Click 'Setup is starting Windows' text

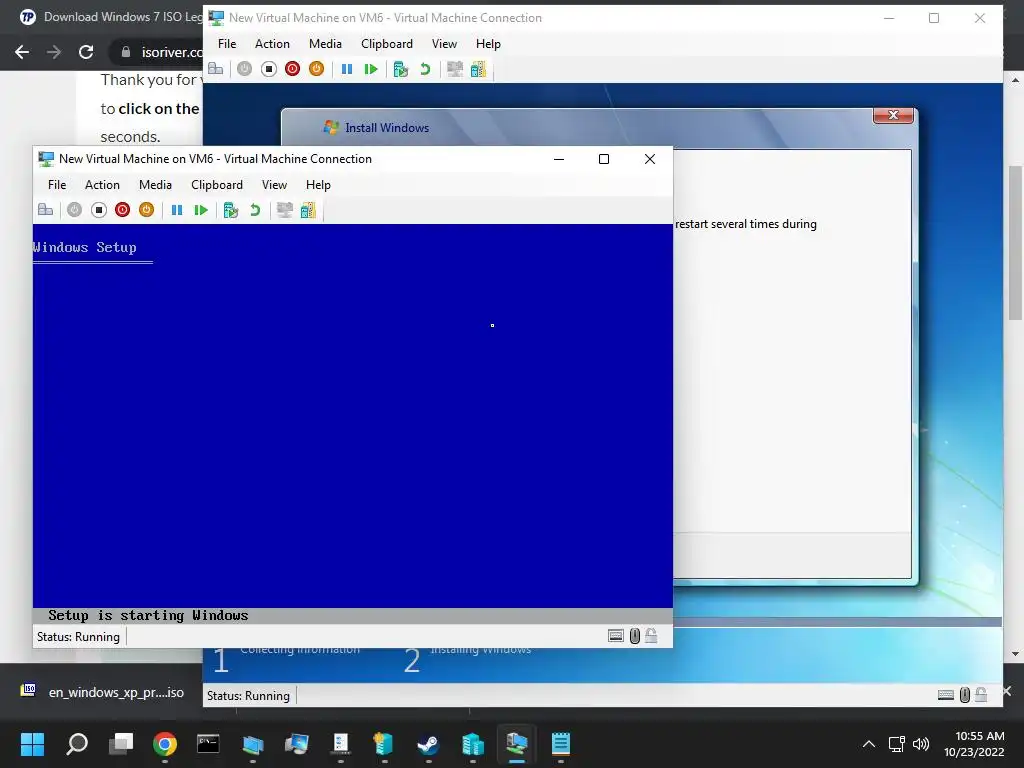148,615
